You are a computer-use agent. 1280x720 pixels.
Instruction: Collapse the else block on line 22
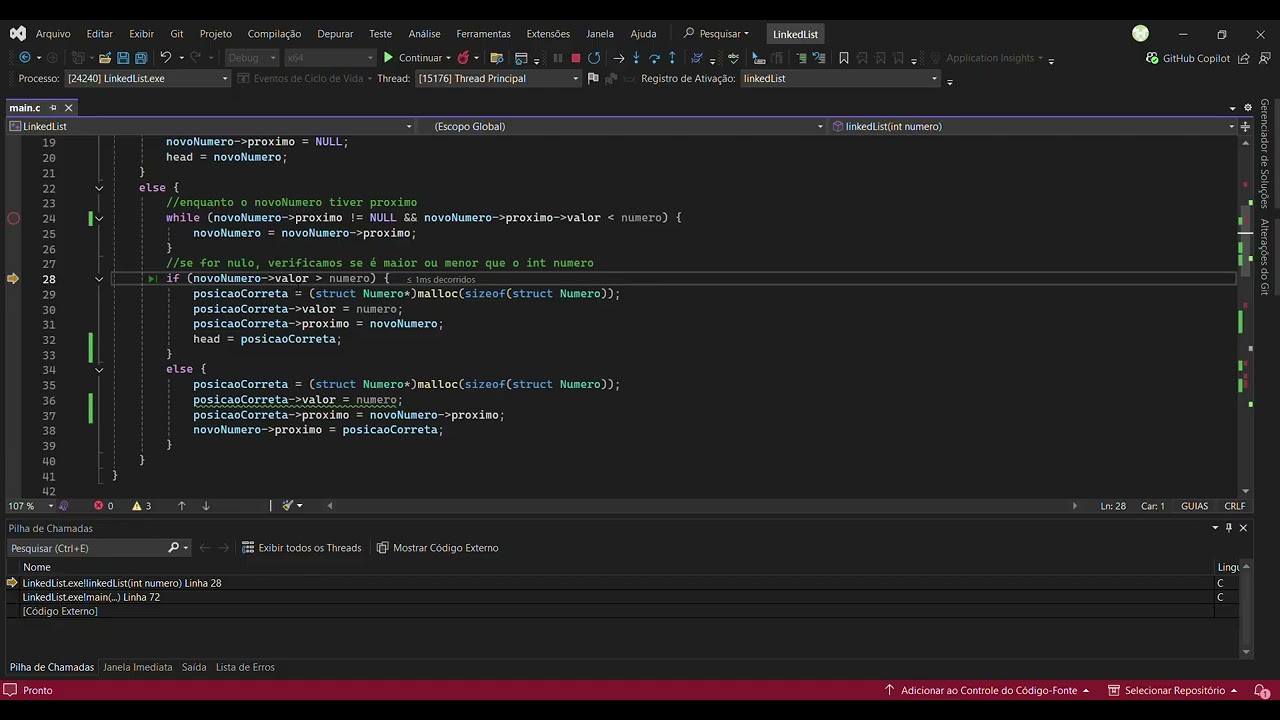(99, 188)
